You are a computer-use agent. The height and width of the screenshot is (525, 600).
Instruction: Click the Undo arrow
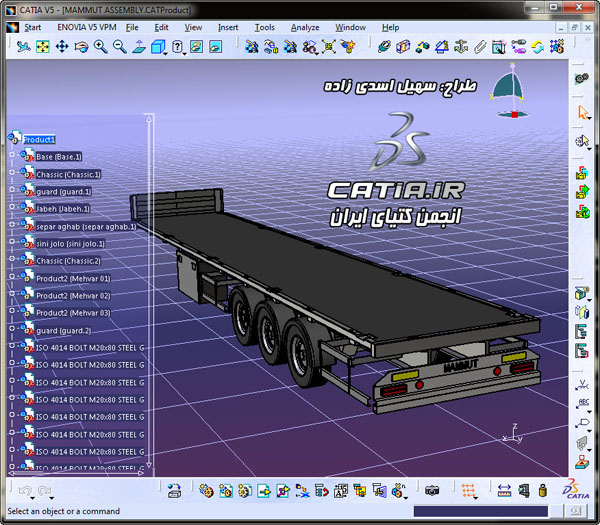[25, 490]
